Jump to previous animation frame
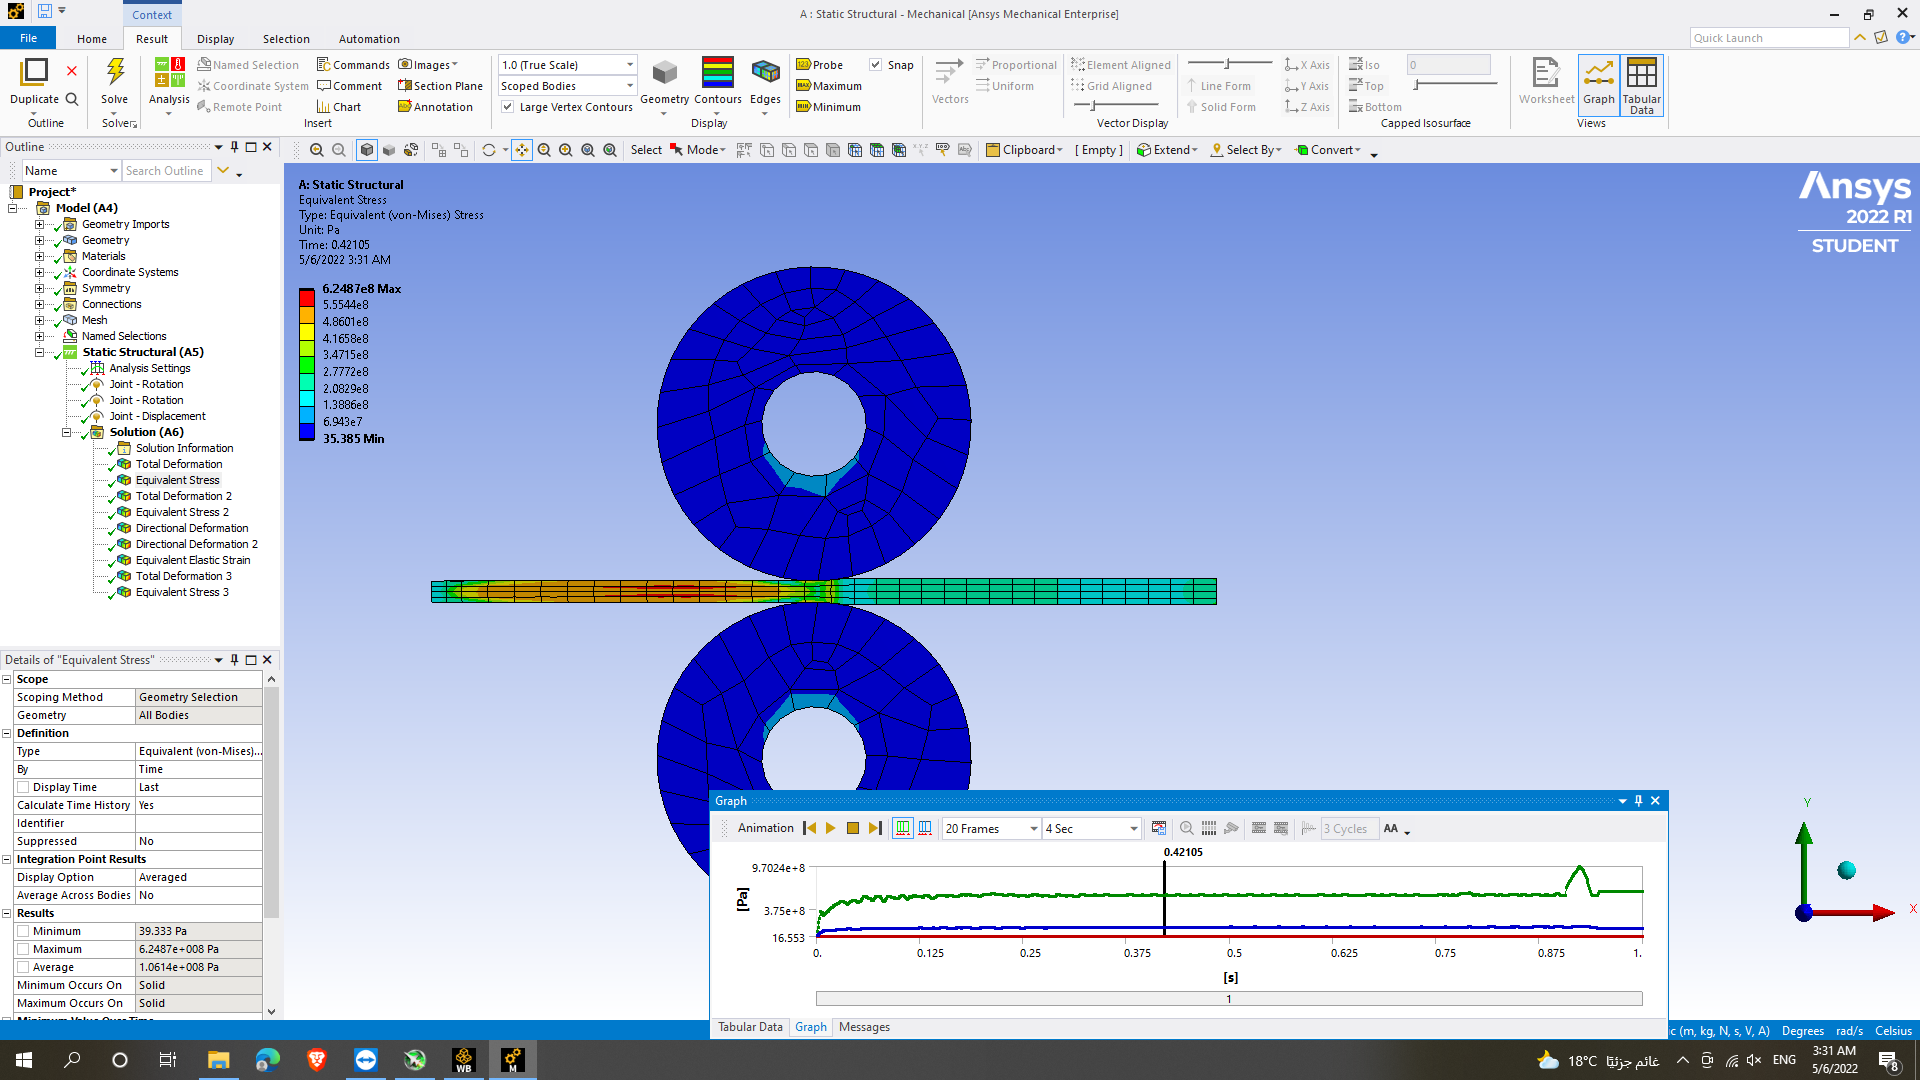1920x1080 pixels. (x=810, y=828)
